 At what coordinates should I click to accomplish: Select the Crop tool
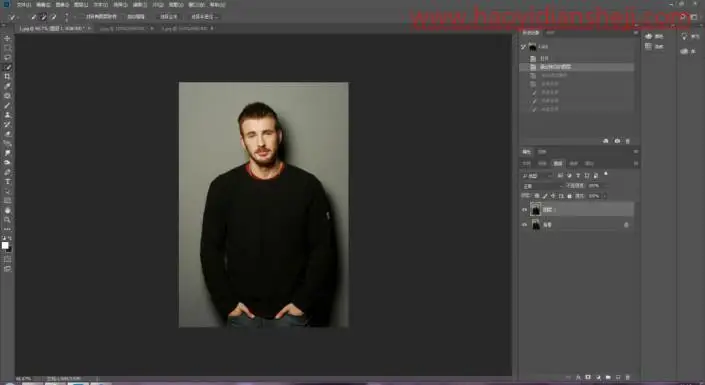(7, 76)
